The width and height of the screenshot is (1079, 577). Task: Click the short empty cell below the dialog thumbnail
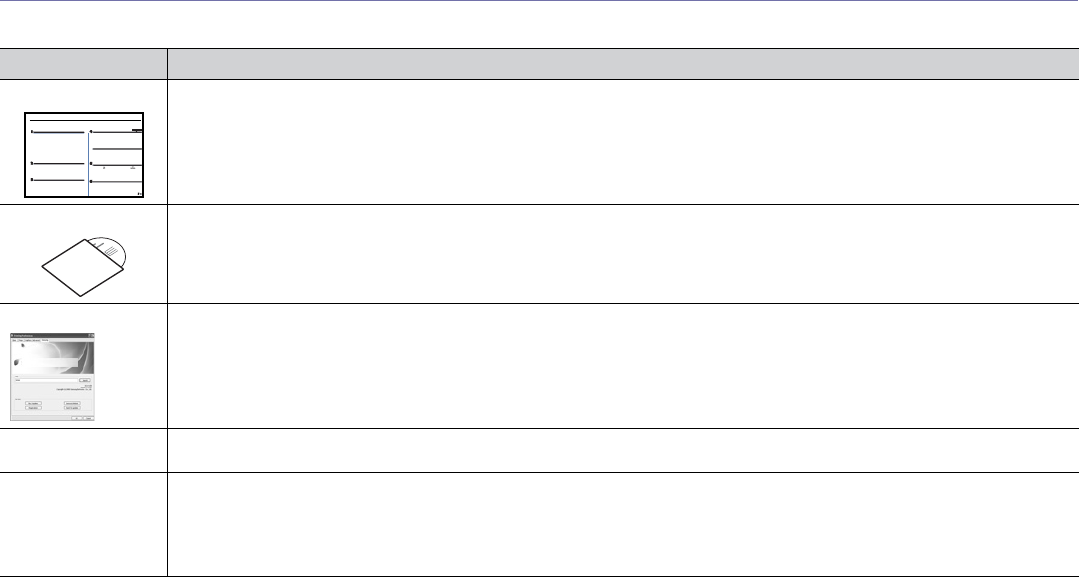click(x=83, y=450)
